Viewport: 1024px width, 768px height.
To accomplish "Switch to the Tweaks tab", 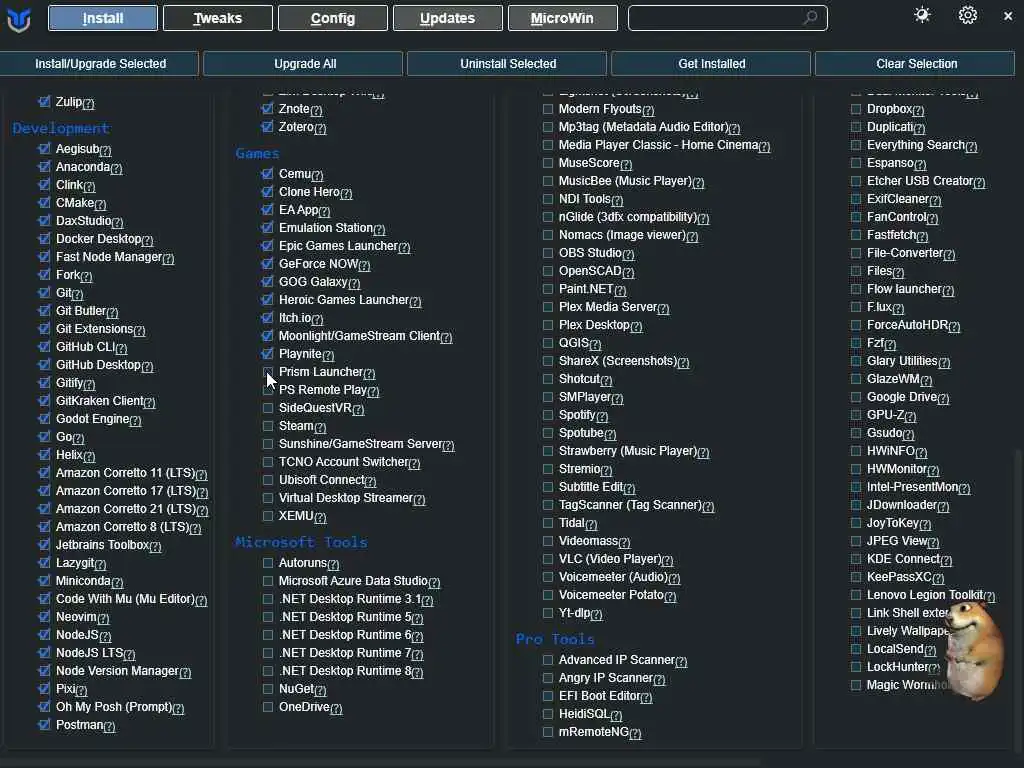I will coord(217,18).
